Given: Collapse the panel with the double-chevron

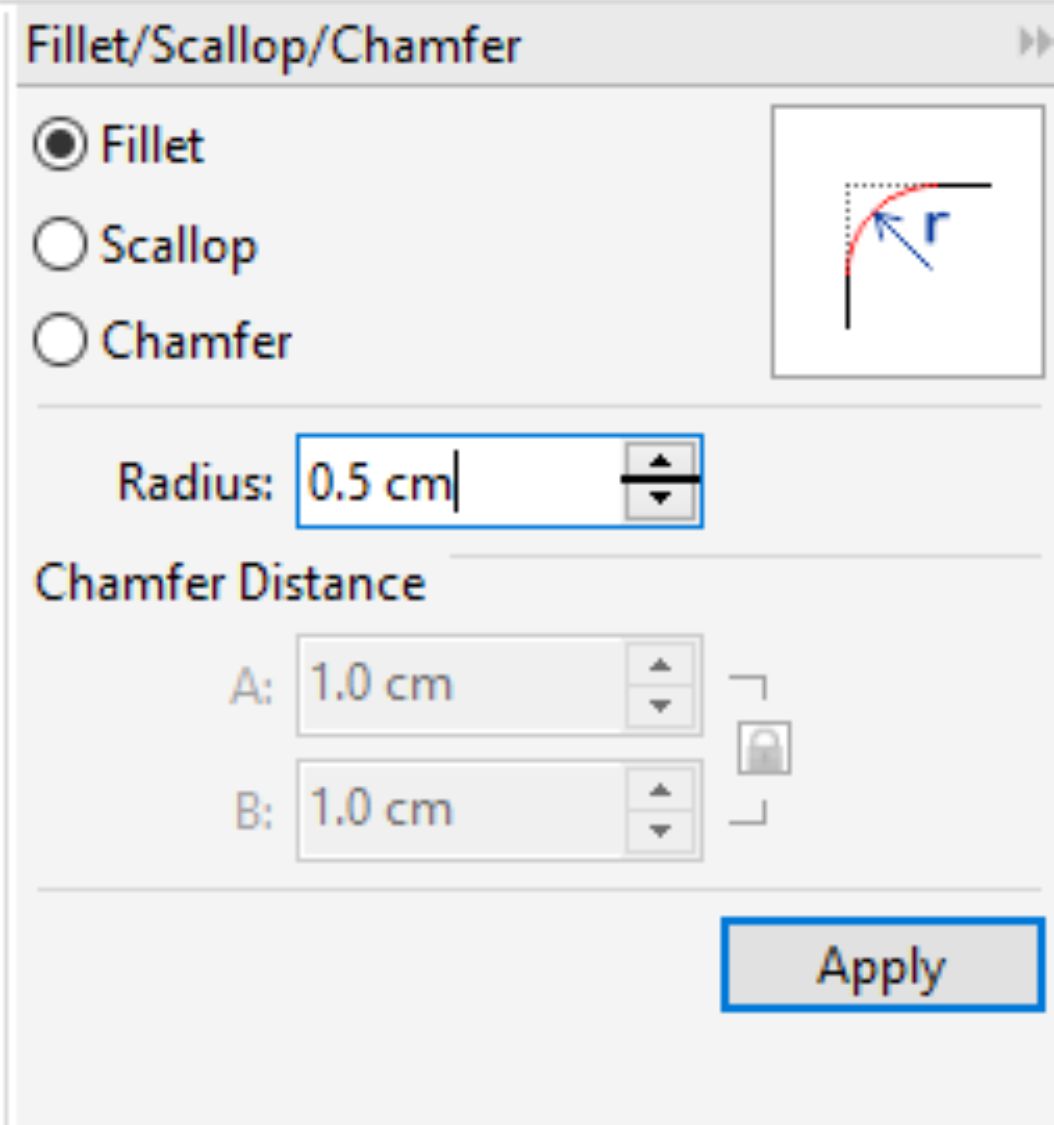Looking at the screenshot, I should pyautogui.click(x=1037, y=42).
